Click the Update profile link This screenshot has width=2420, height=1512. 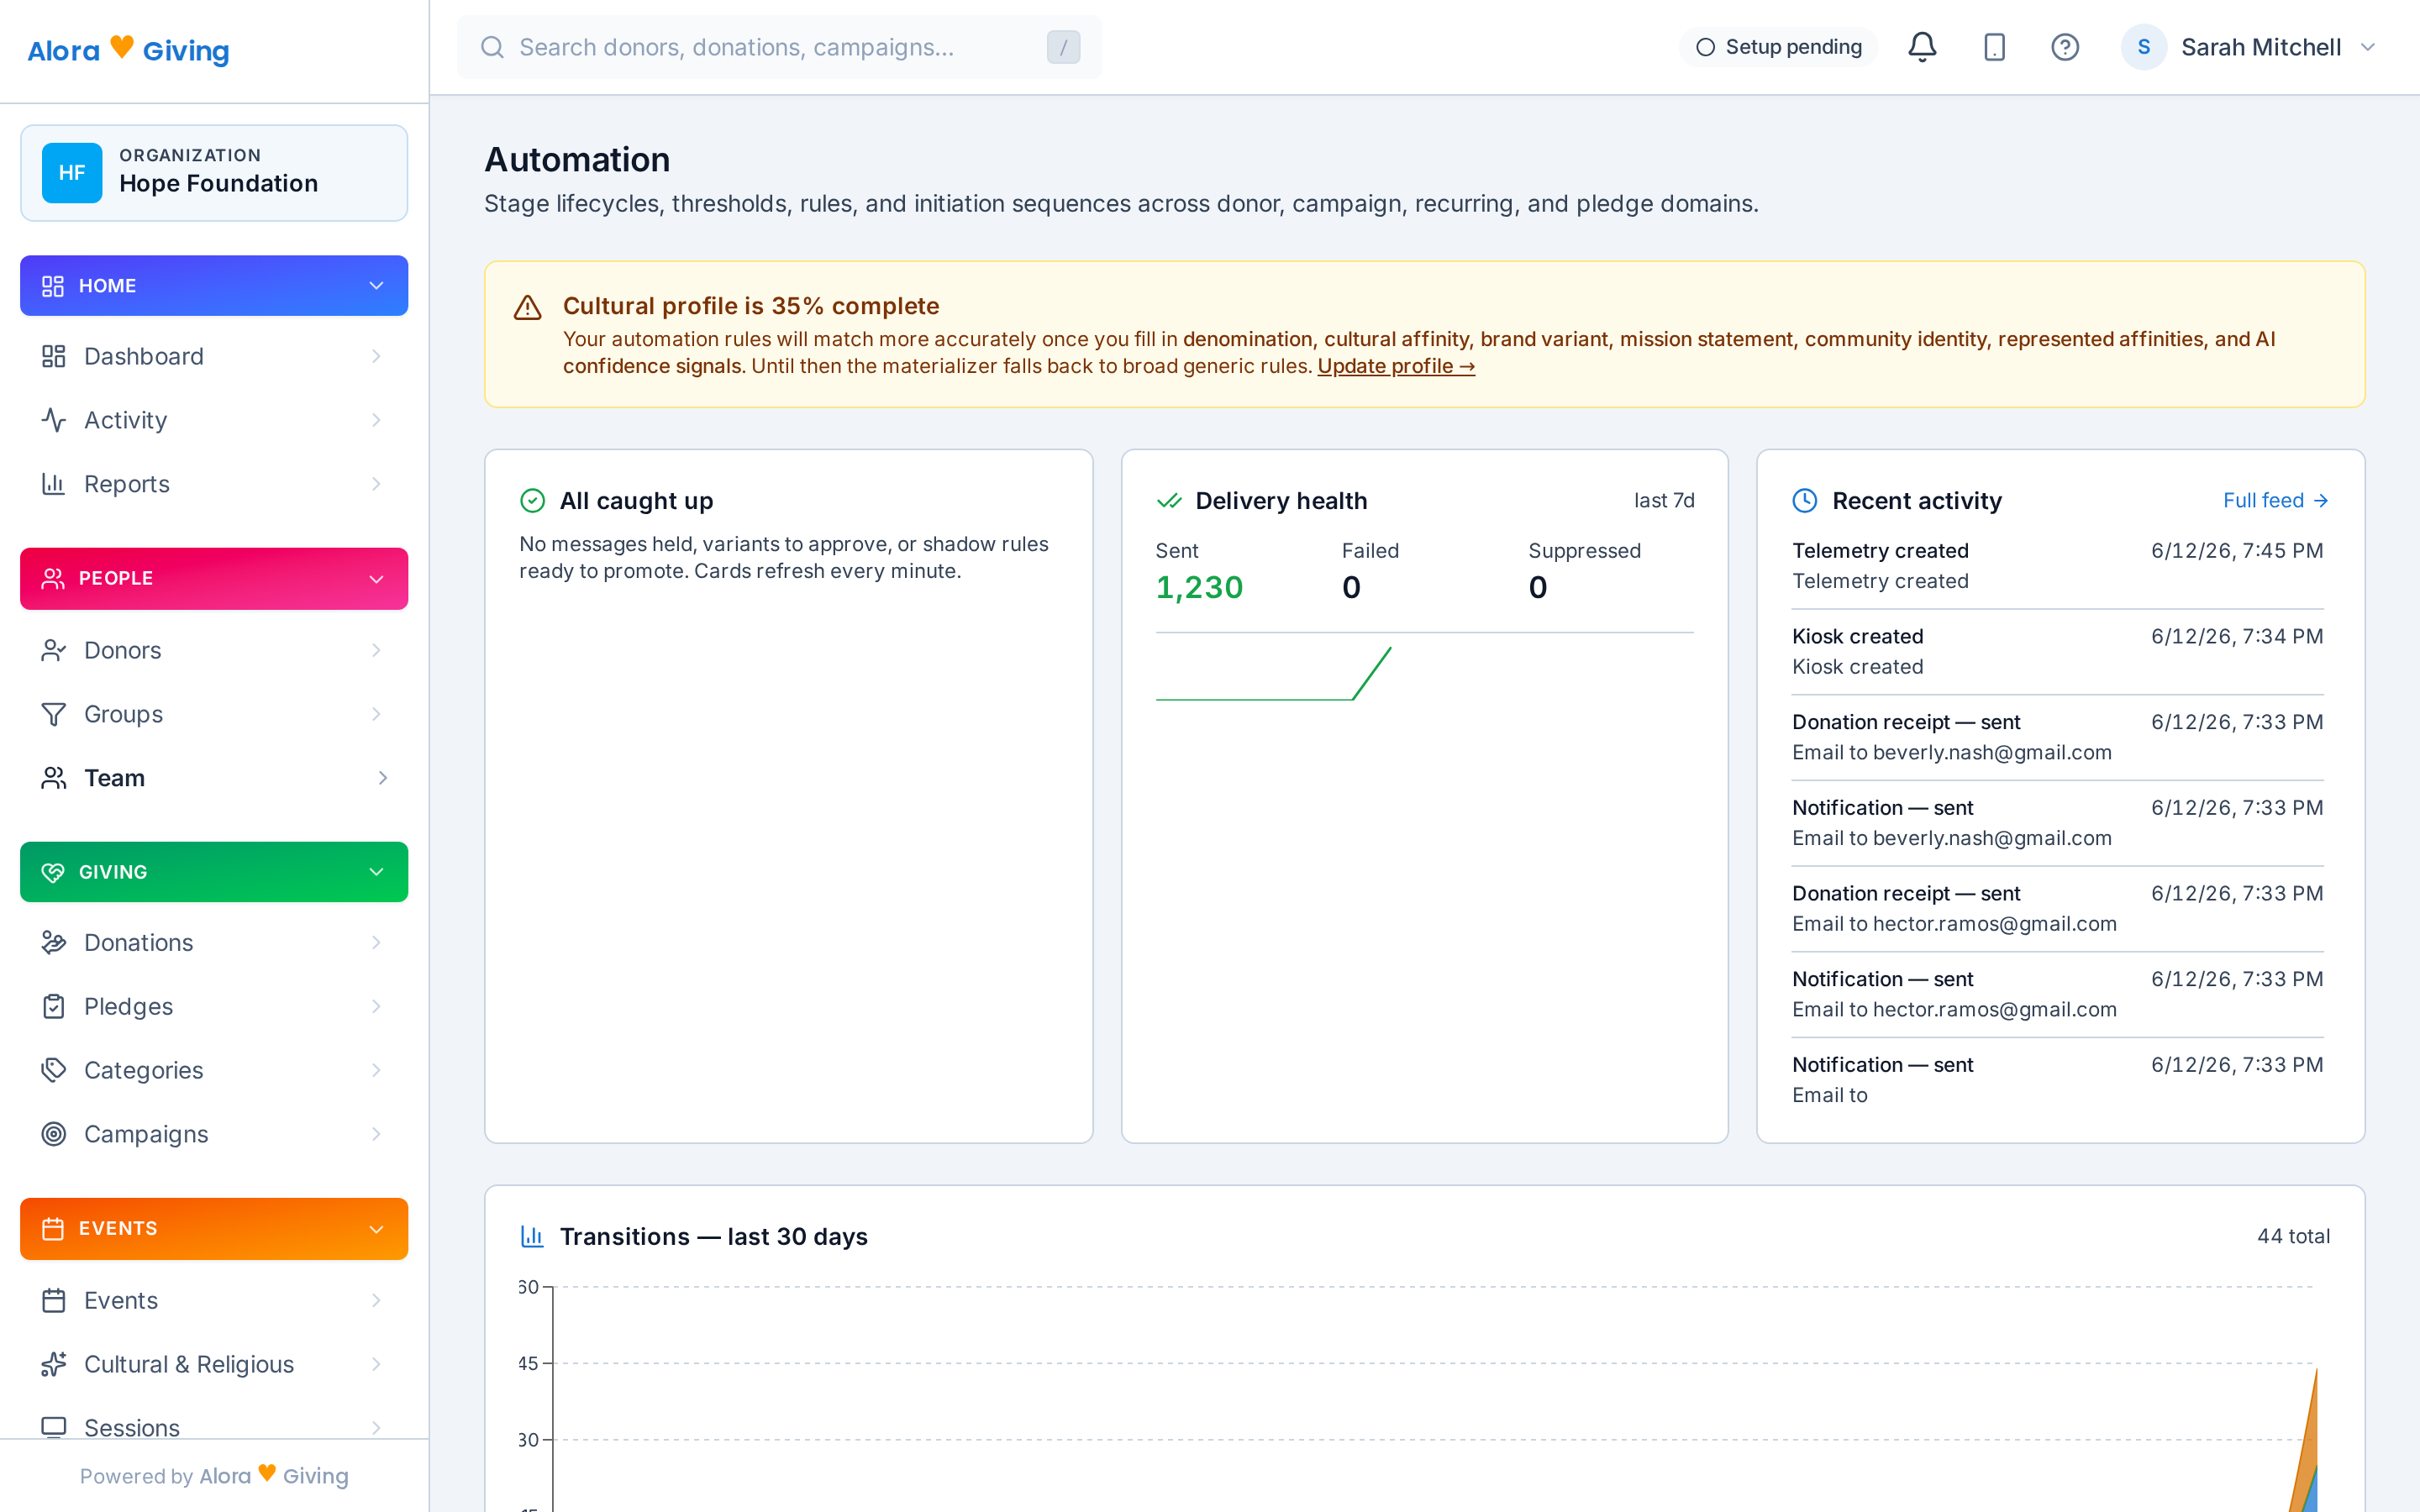point(1396,366)
